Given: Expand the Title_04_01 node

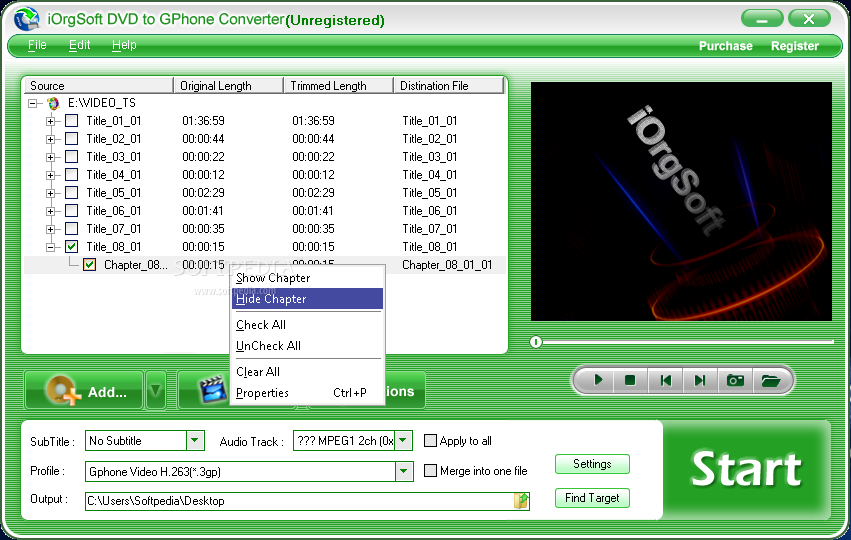Looking at the screenshot, I should 50,175.
